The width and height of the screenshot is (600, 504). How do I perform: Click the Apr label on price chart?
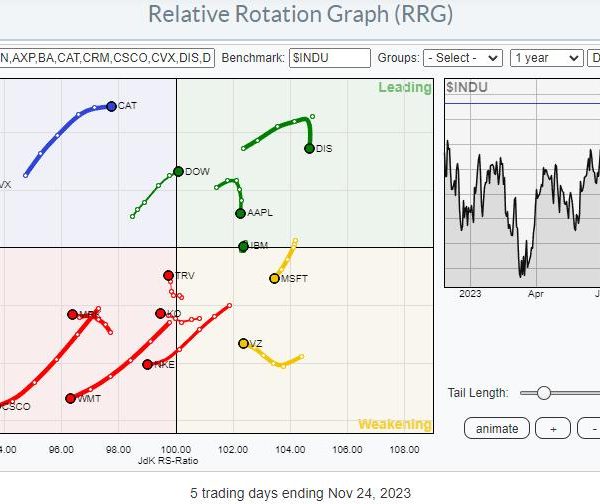[x=536, y=294]
